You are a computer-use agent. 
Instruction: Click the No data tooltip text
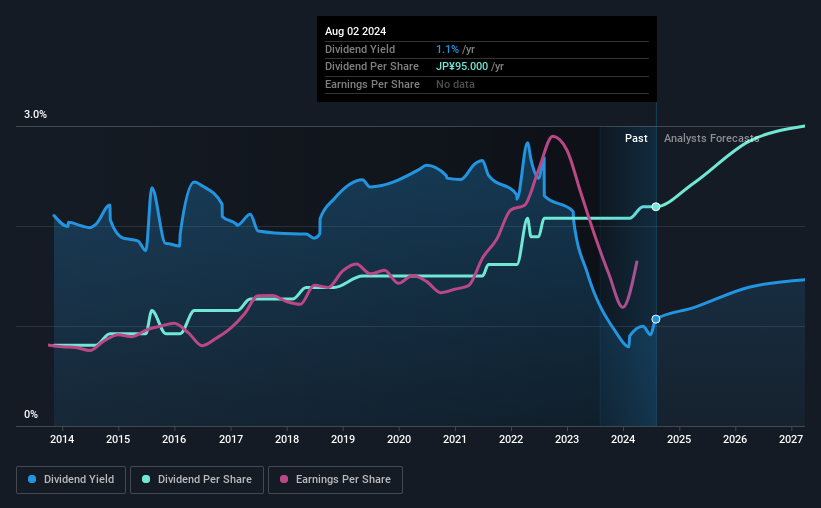pyautogui.click(x=455, y=84)
